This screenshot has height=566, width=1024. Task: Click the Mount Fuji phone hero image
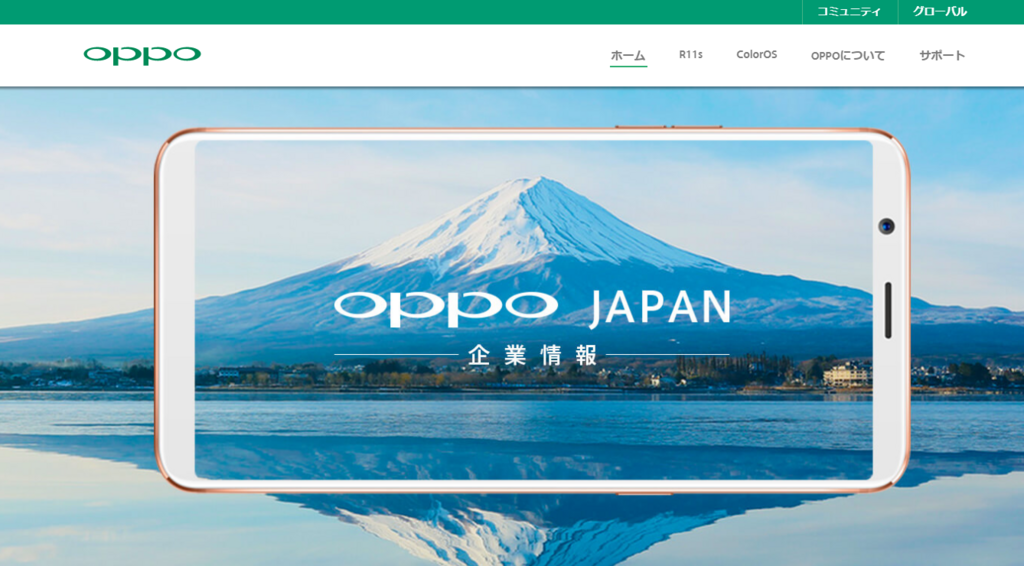pyautogui.click(x=532, y=310)
